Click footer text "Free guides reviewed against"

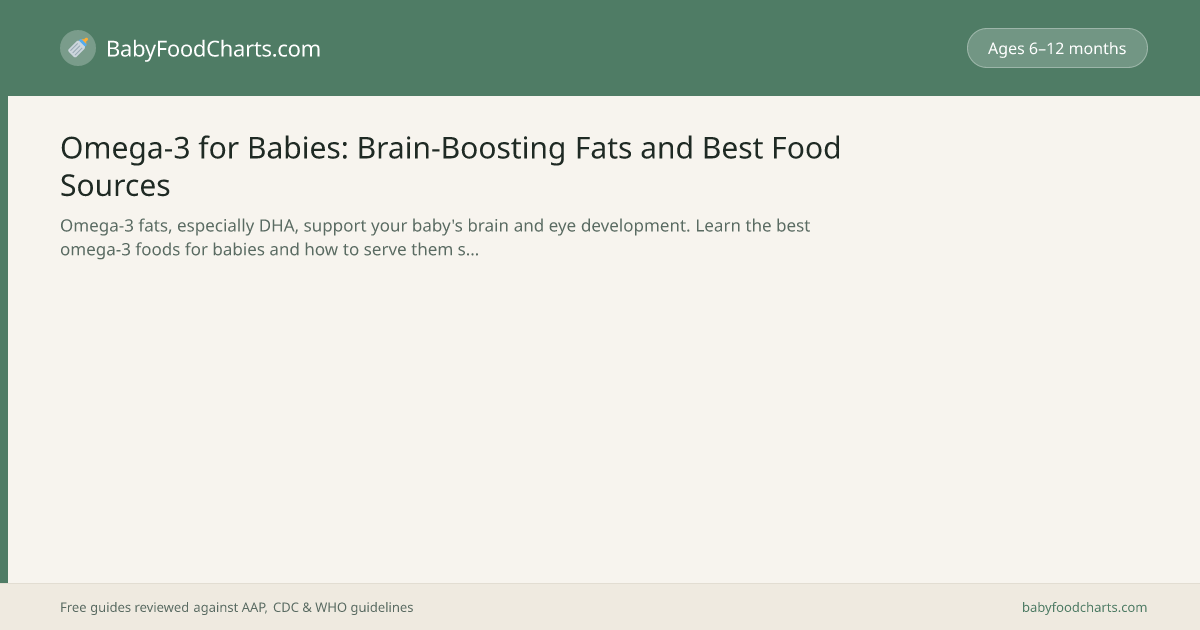pyautogui.click(x=148, y=607)
